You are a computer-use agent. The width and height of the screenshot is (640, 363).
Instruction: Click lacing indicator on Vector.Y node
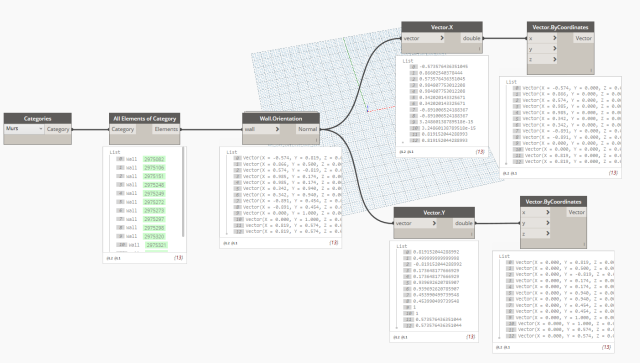tap(471, 234)
